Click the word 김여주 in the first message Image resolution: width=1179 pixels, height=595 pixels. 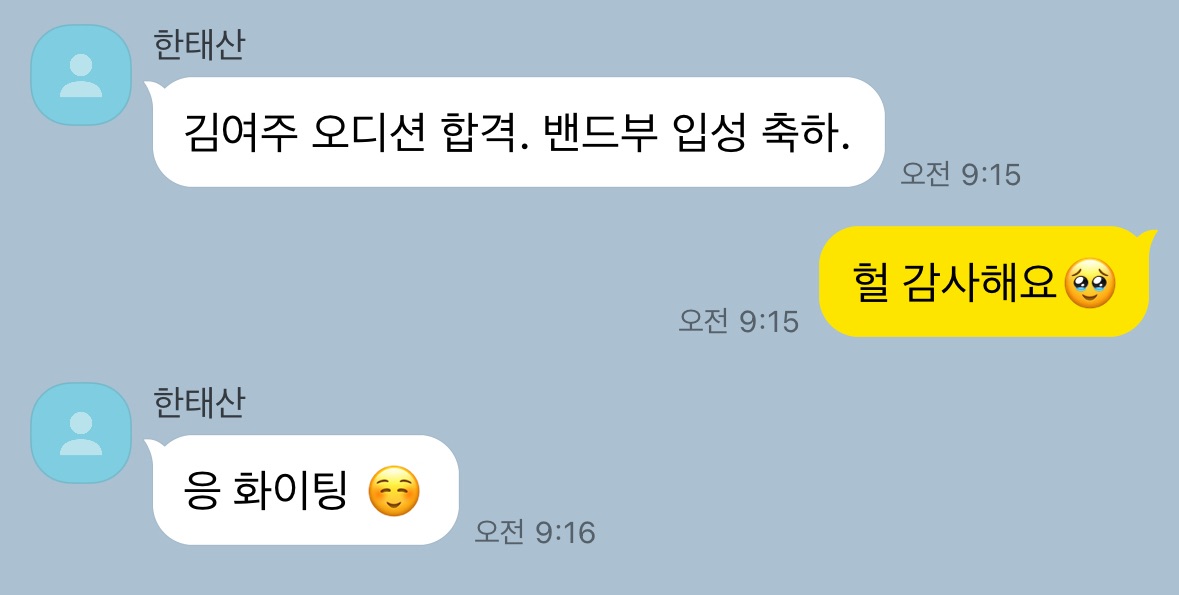pos(237,134)
